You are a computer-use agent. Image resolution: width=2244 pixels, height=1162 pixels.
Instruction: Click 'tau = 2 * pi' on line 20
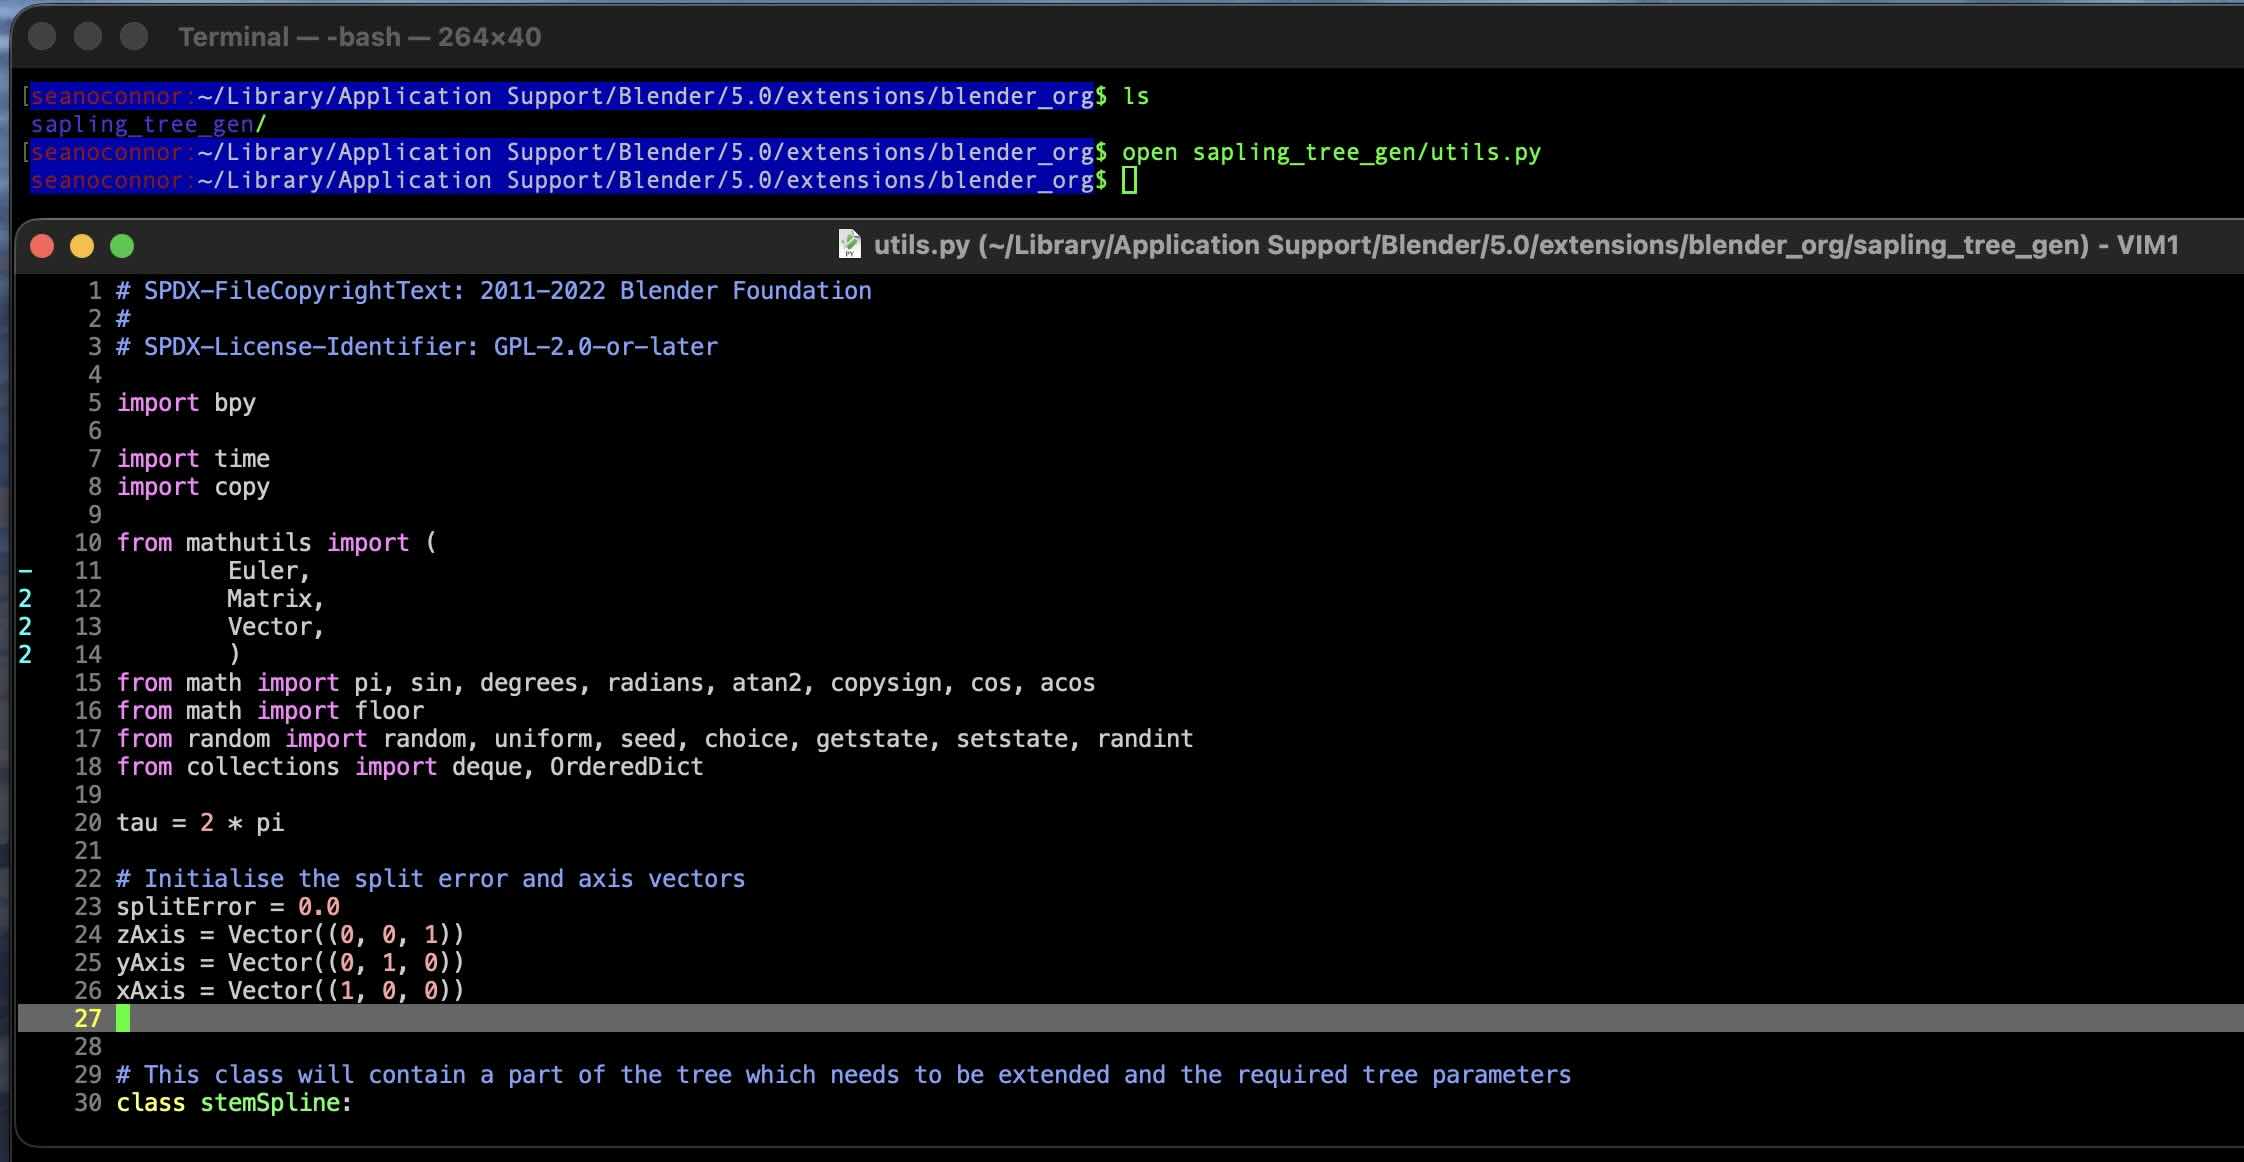200,823
